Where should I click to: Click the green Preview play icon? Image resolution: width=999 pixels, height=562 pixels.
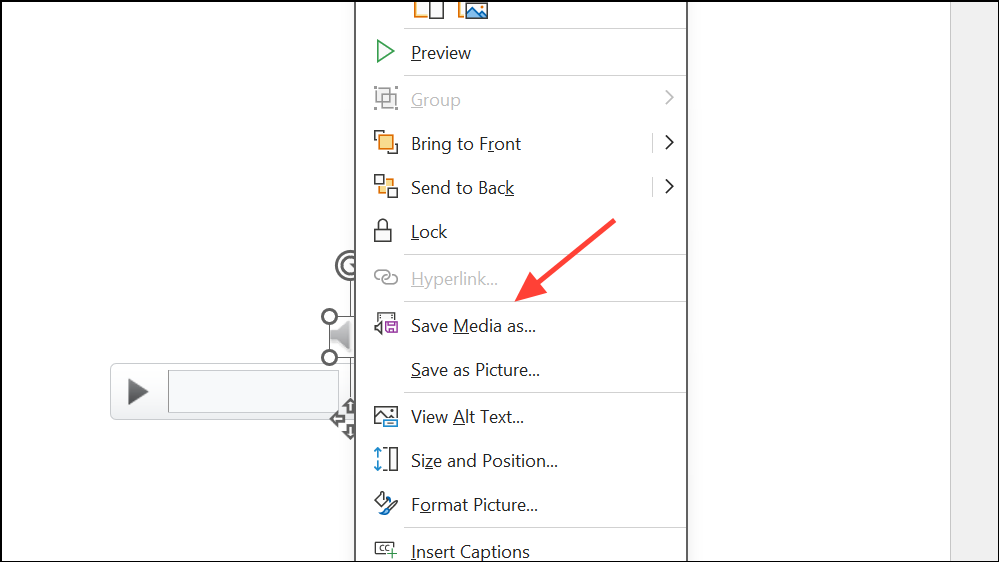tap(385, 52)
